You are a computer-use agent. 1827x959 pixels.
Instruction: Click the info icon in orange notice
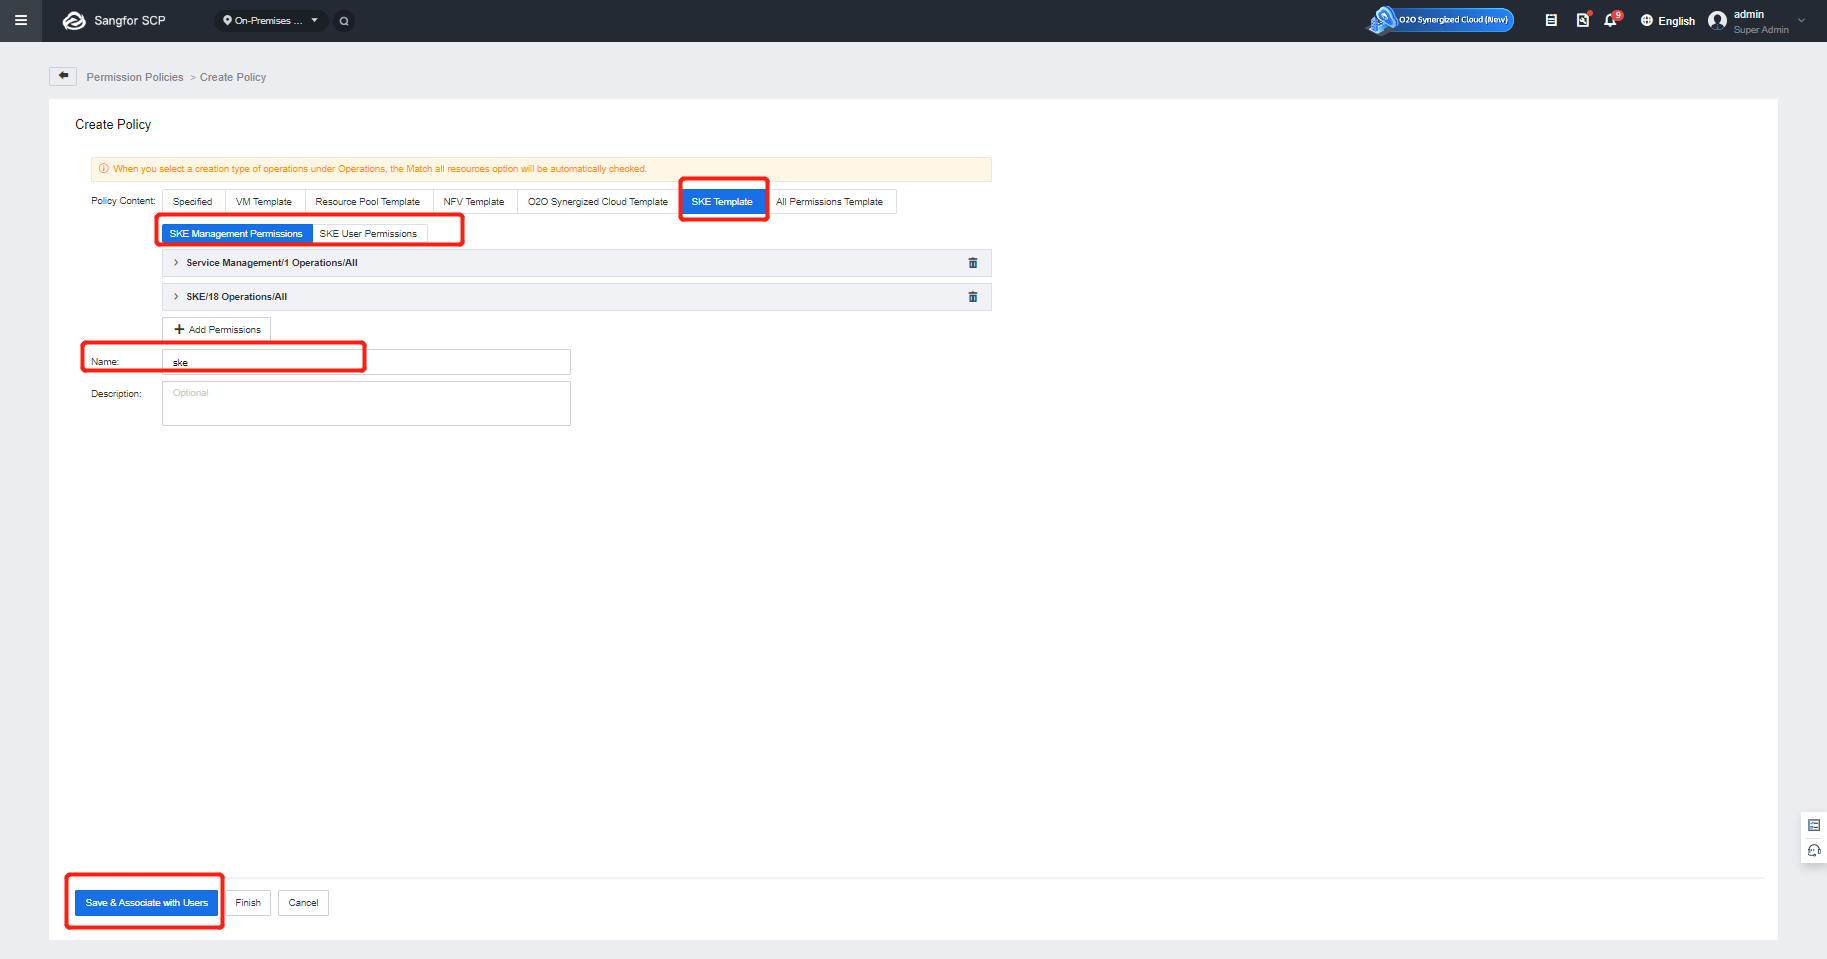click(x=104, y=169)
